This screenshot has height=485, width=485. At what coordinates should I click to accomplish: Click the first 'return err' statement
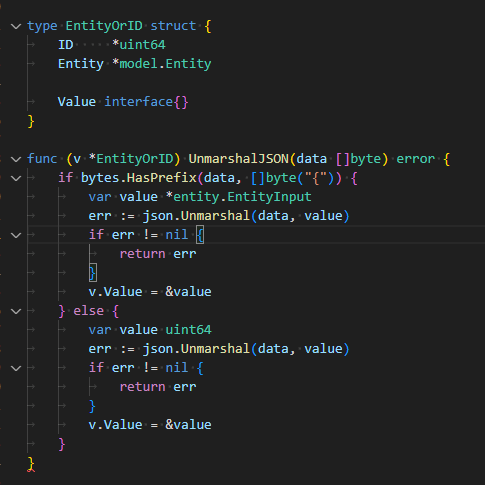158,254
